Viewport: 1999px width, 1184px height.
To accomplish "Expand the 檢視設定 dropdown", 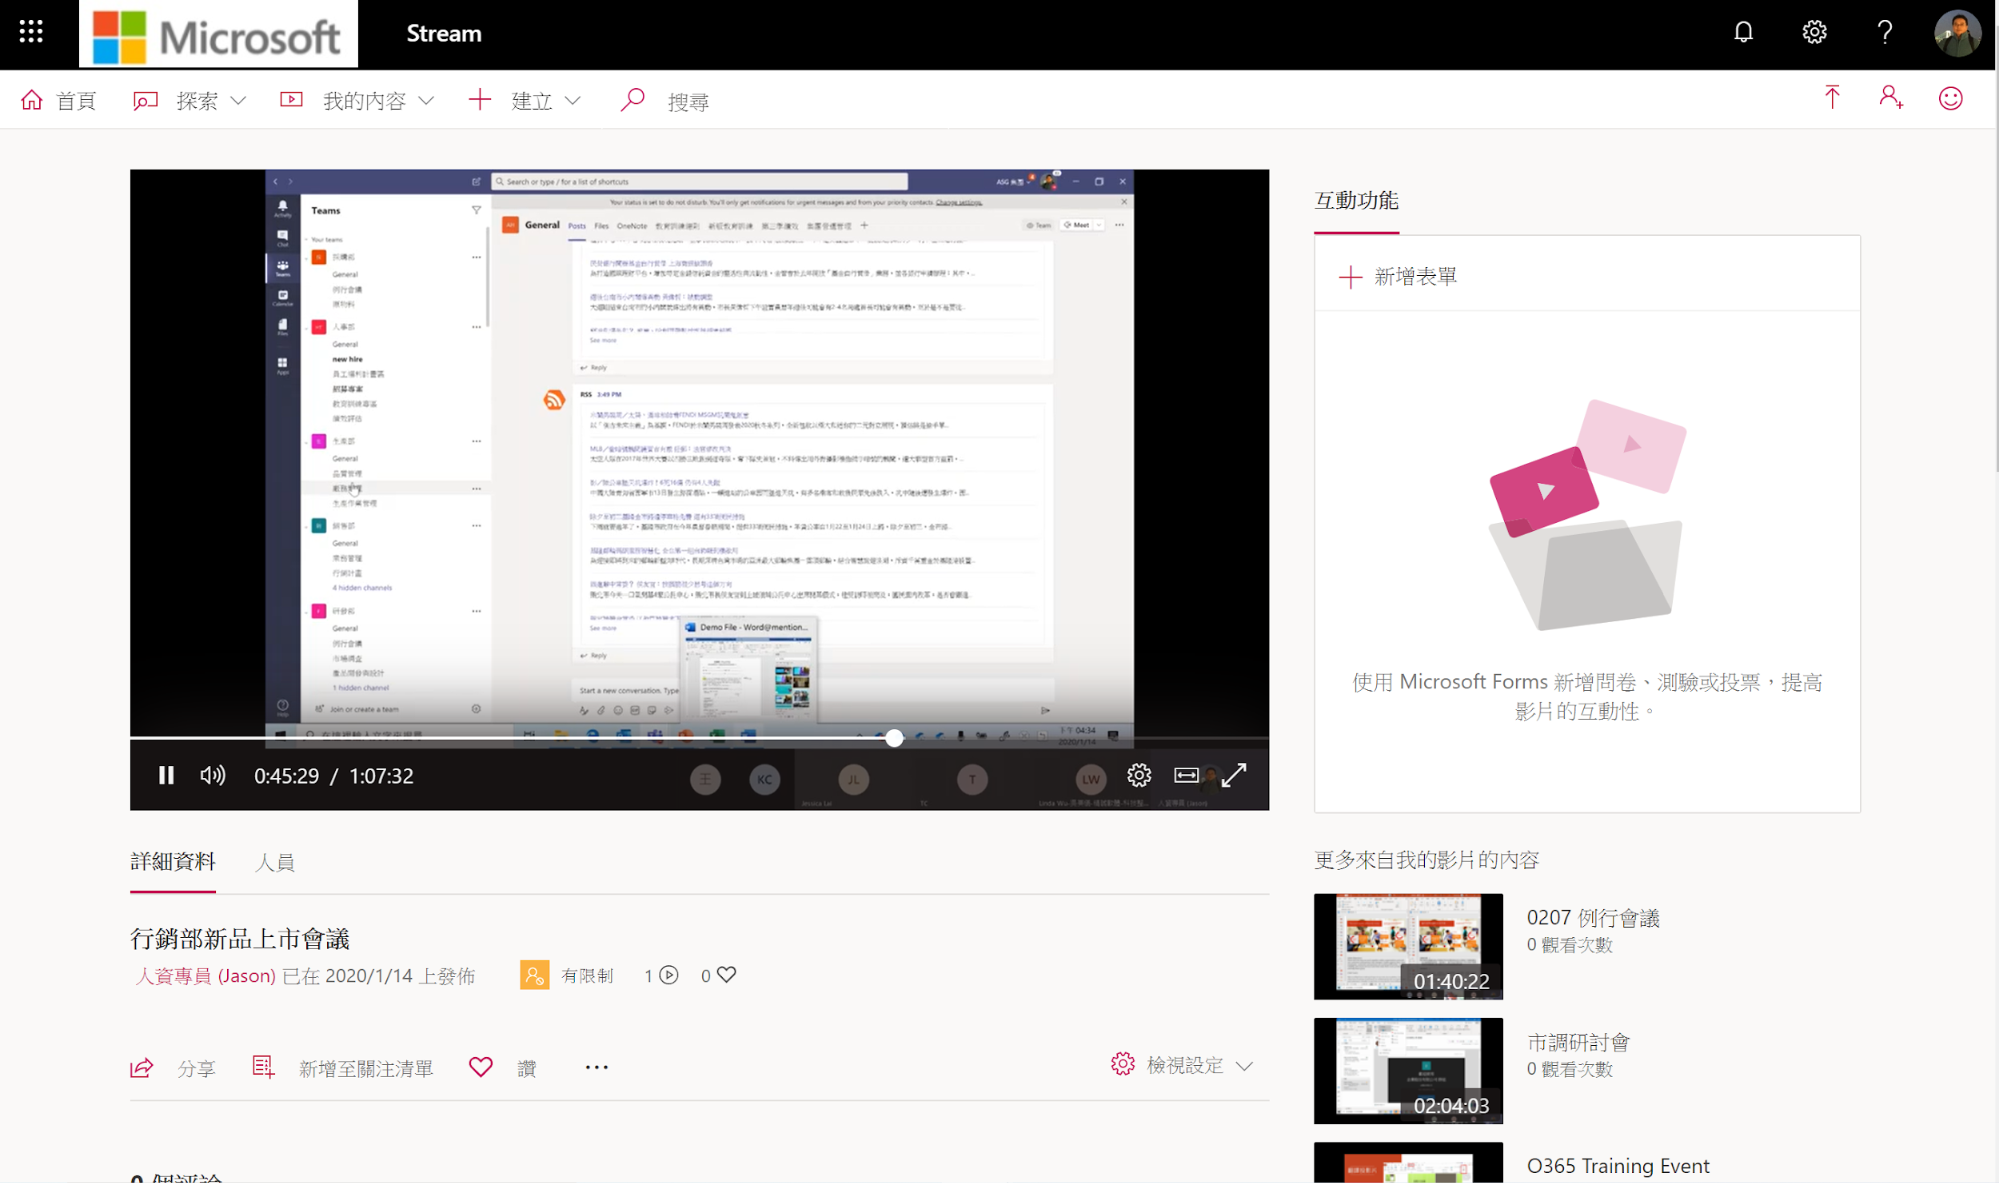I will [1183, 1065].
